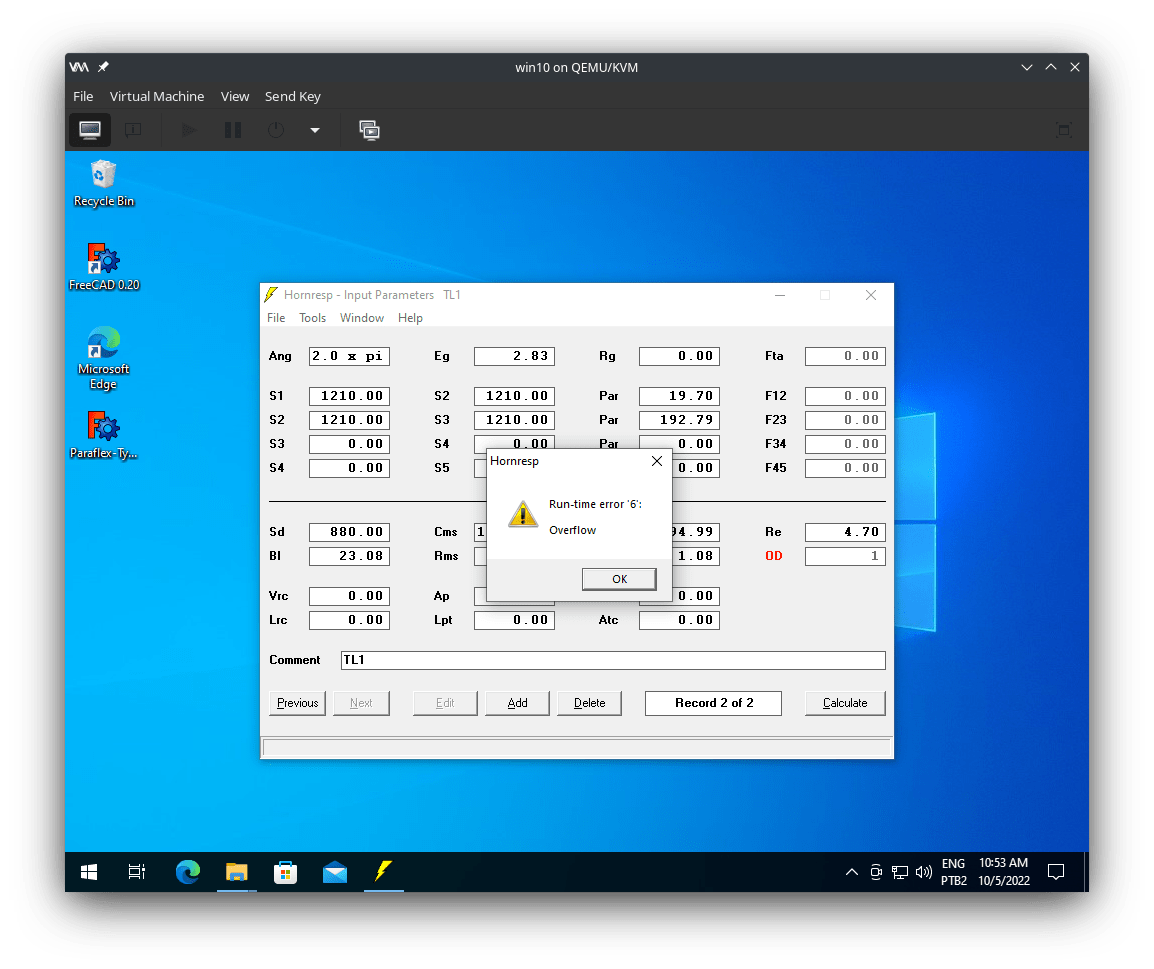The image size is (1154, 969).
Task: Click the Delete record button
Action: tap(590, 703)
